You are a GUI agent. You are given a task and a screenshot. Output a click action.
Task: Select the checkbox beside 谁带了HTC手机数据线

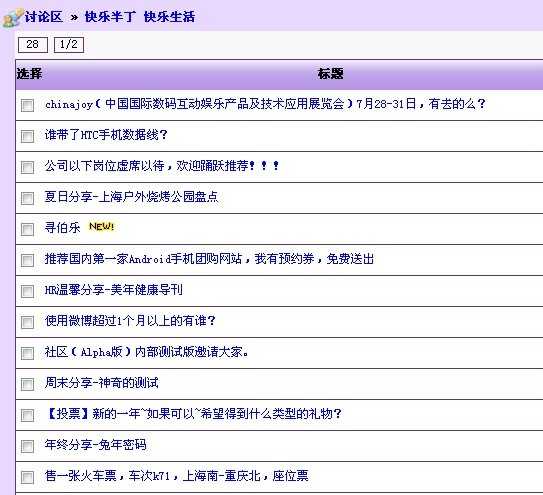coord(27,136)
